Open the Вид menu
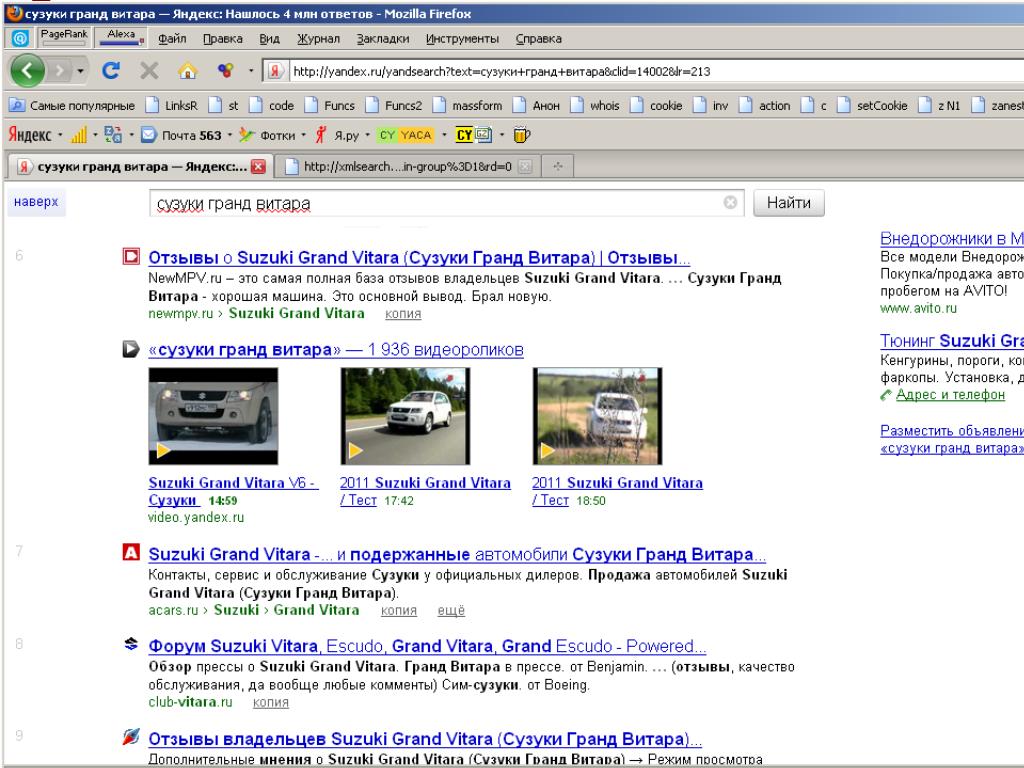The image size is (1024, 768). 270,39
